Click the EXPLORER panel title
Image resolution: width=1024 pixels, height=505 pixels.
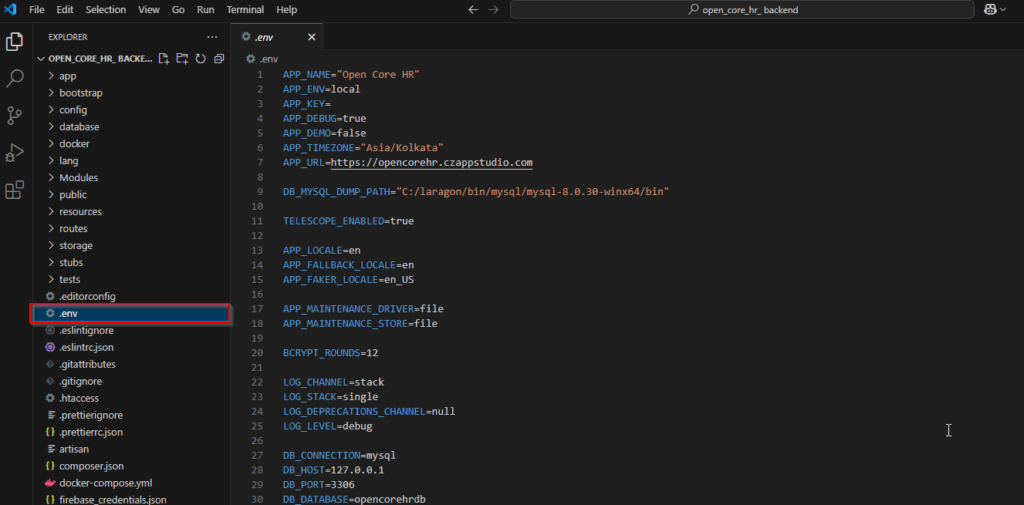click(x=68, y=37)
